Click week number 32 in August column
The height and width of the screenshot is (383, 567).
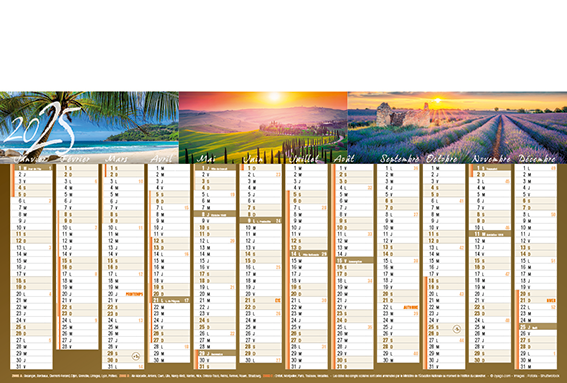coord(370,188)
